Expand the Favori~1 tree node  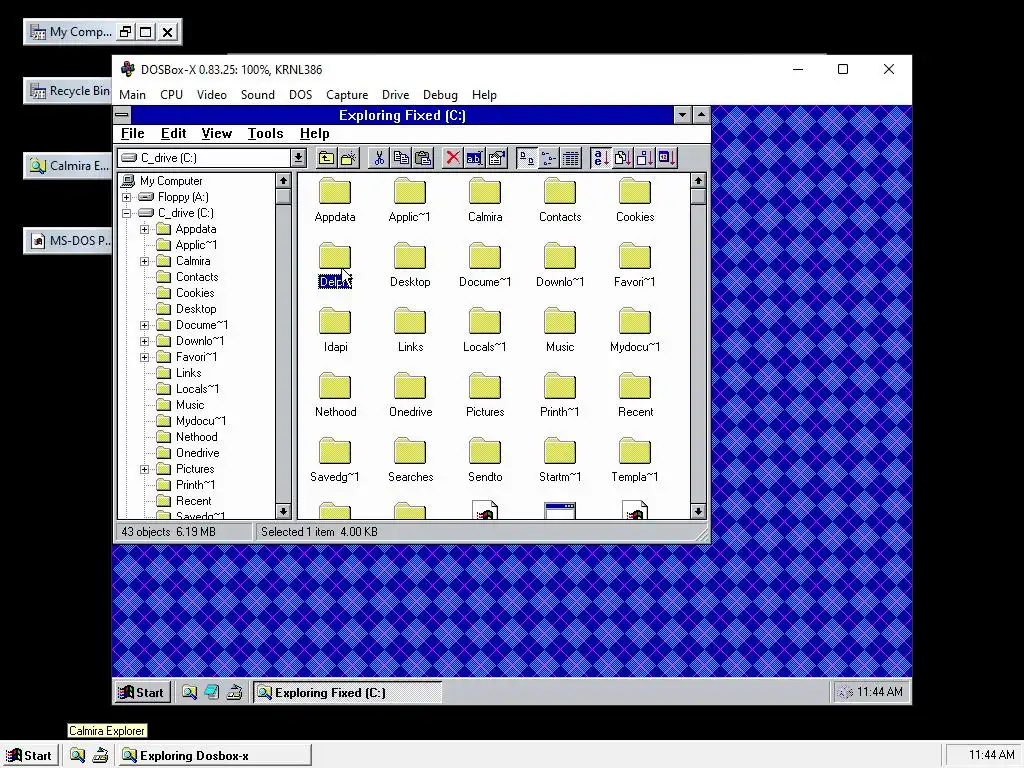coord(144,357)
